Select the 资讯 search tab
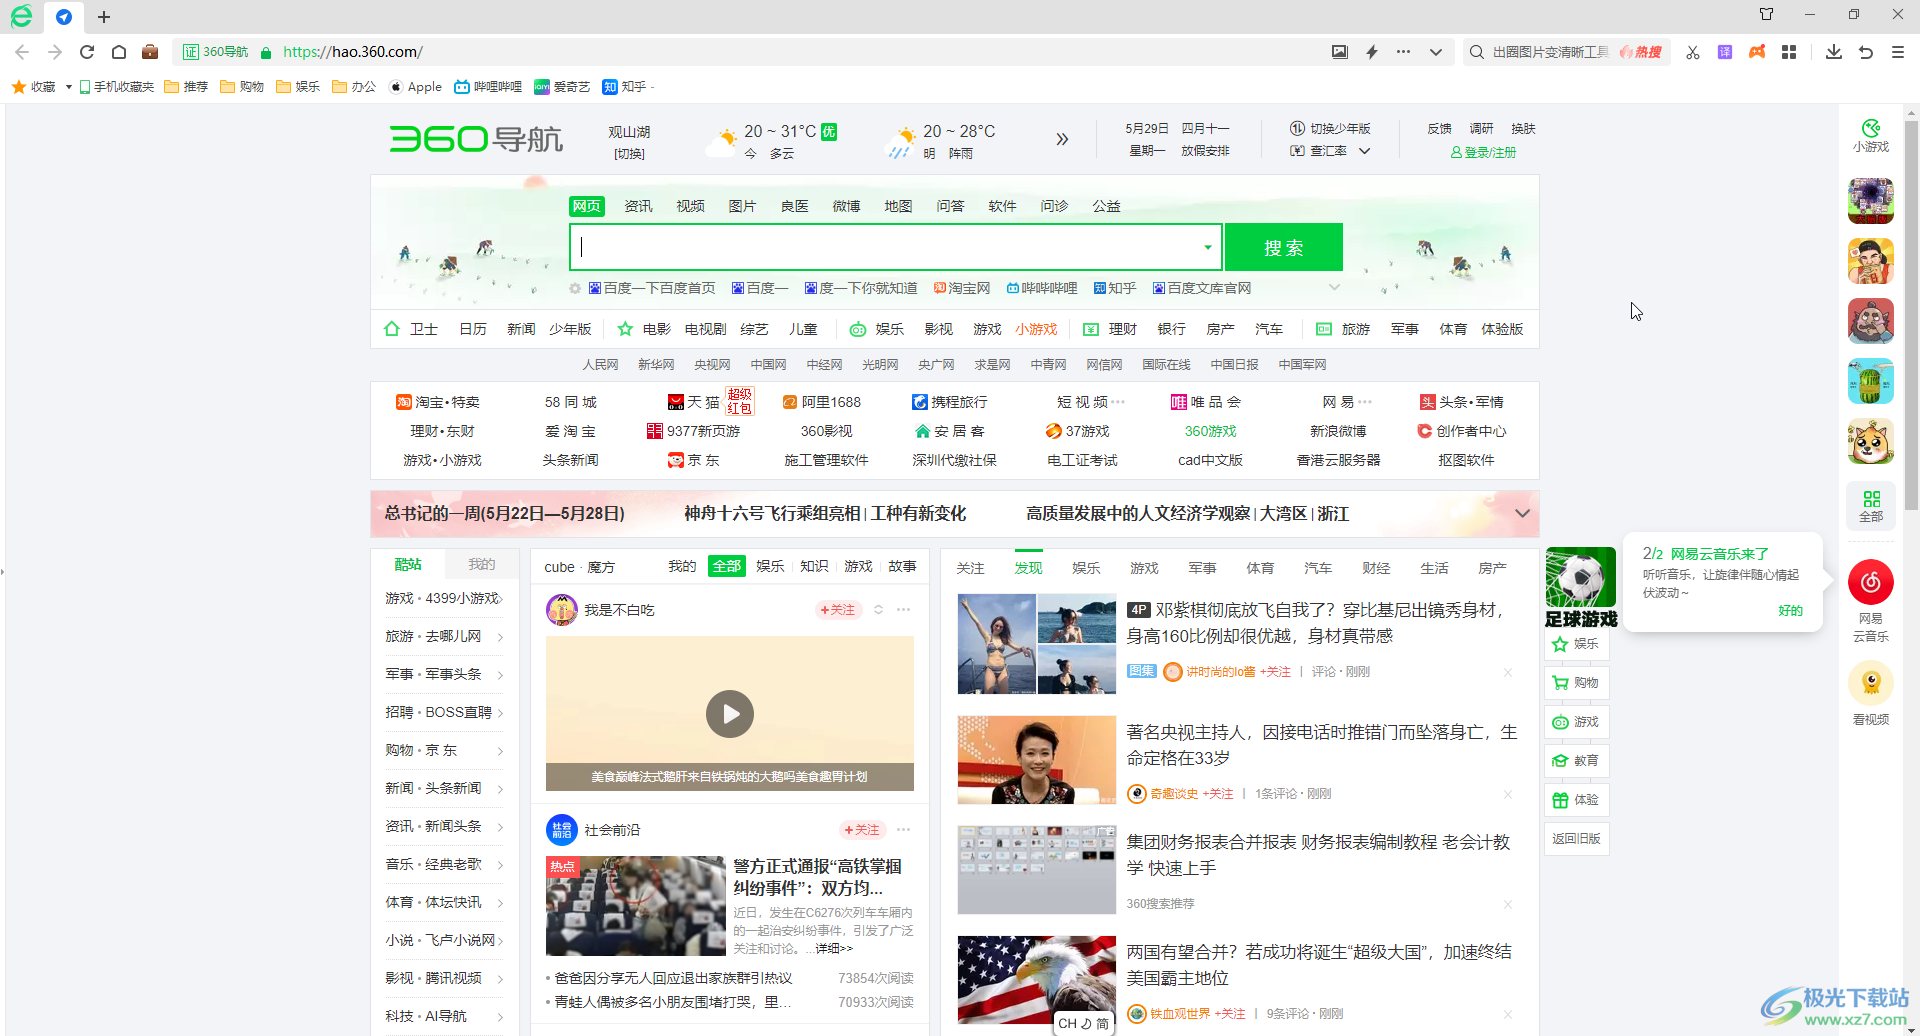Image resolution: width=1920 pixels, height=1036 pixels. tap(638, 206)
